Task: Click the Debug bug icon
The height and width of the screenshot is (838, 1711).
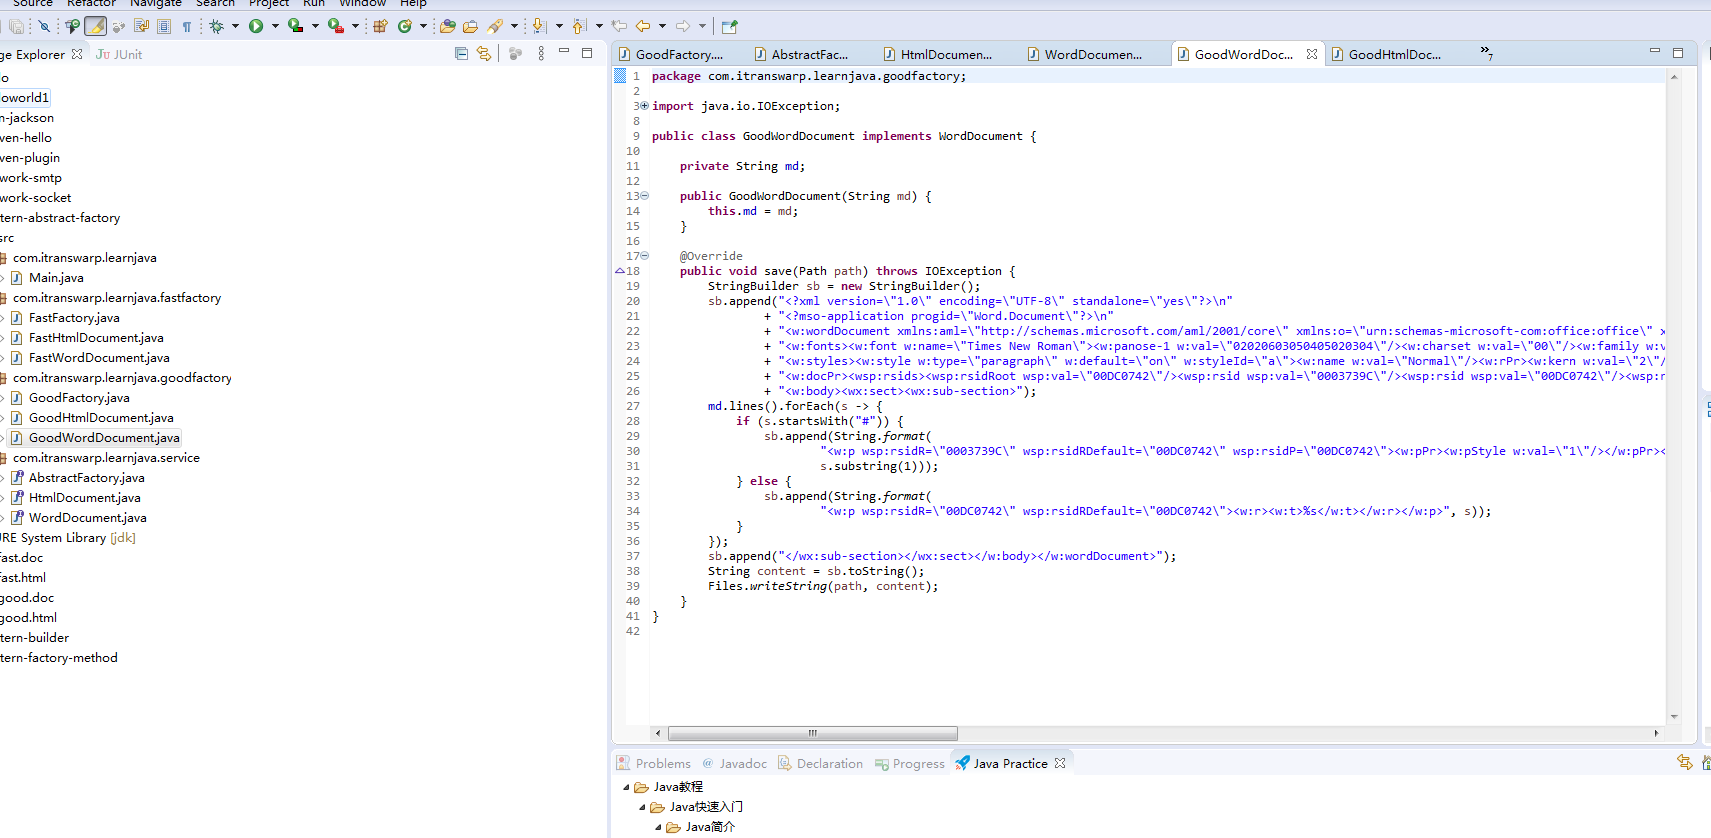Action: click(x=216, y=26)
